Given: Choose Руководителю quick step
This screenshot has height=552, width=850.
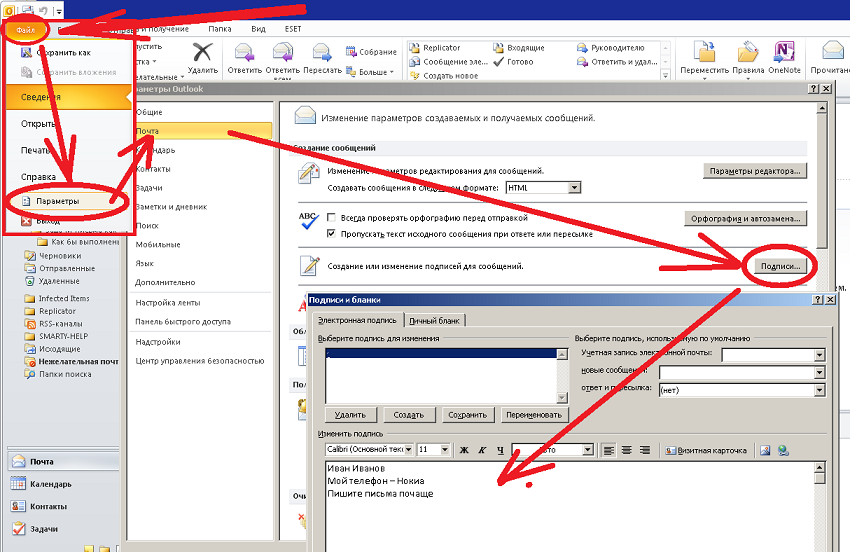Looking at the screenshot, I should [x=611, y=48].
